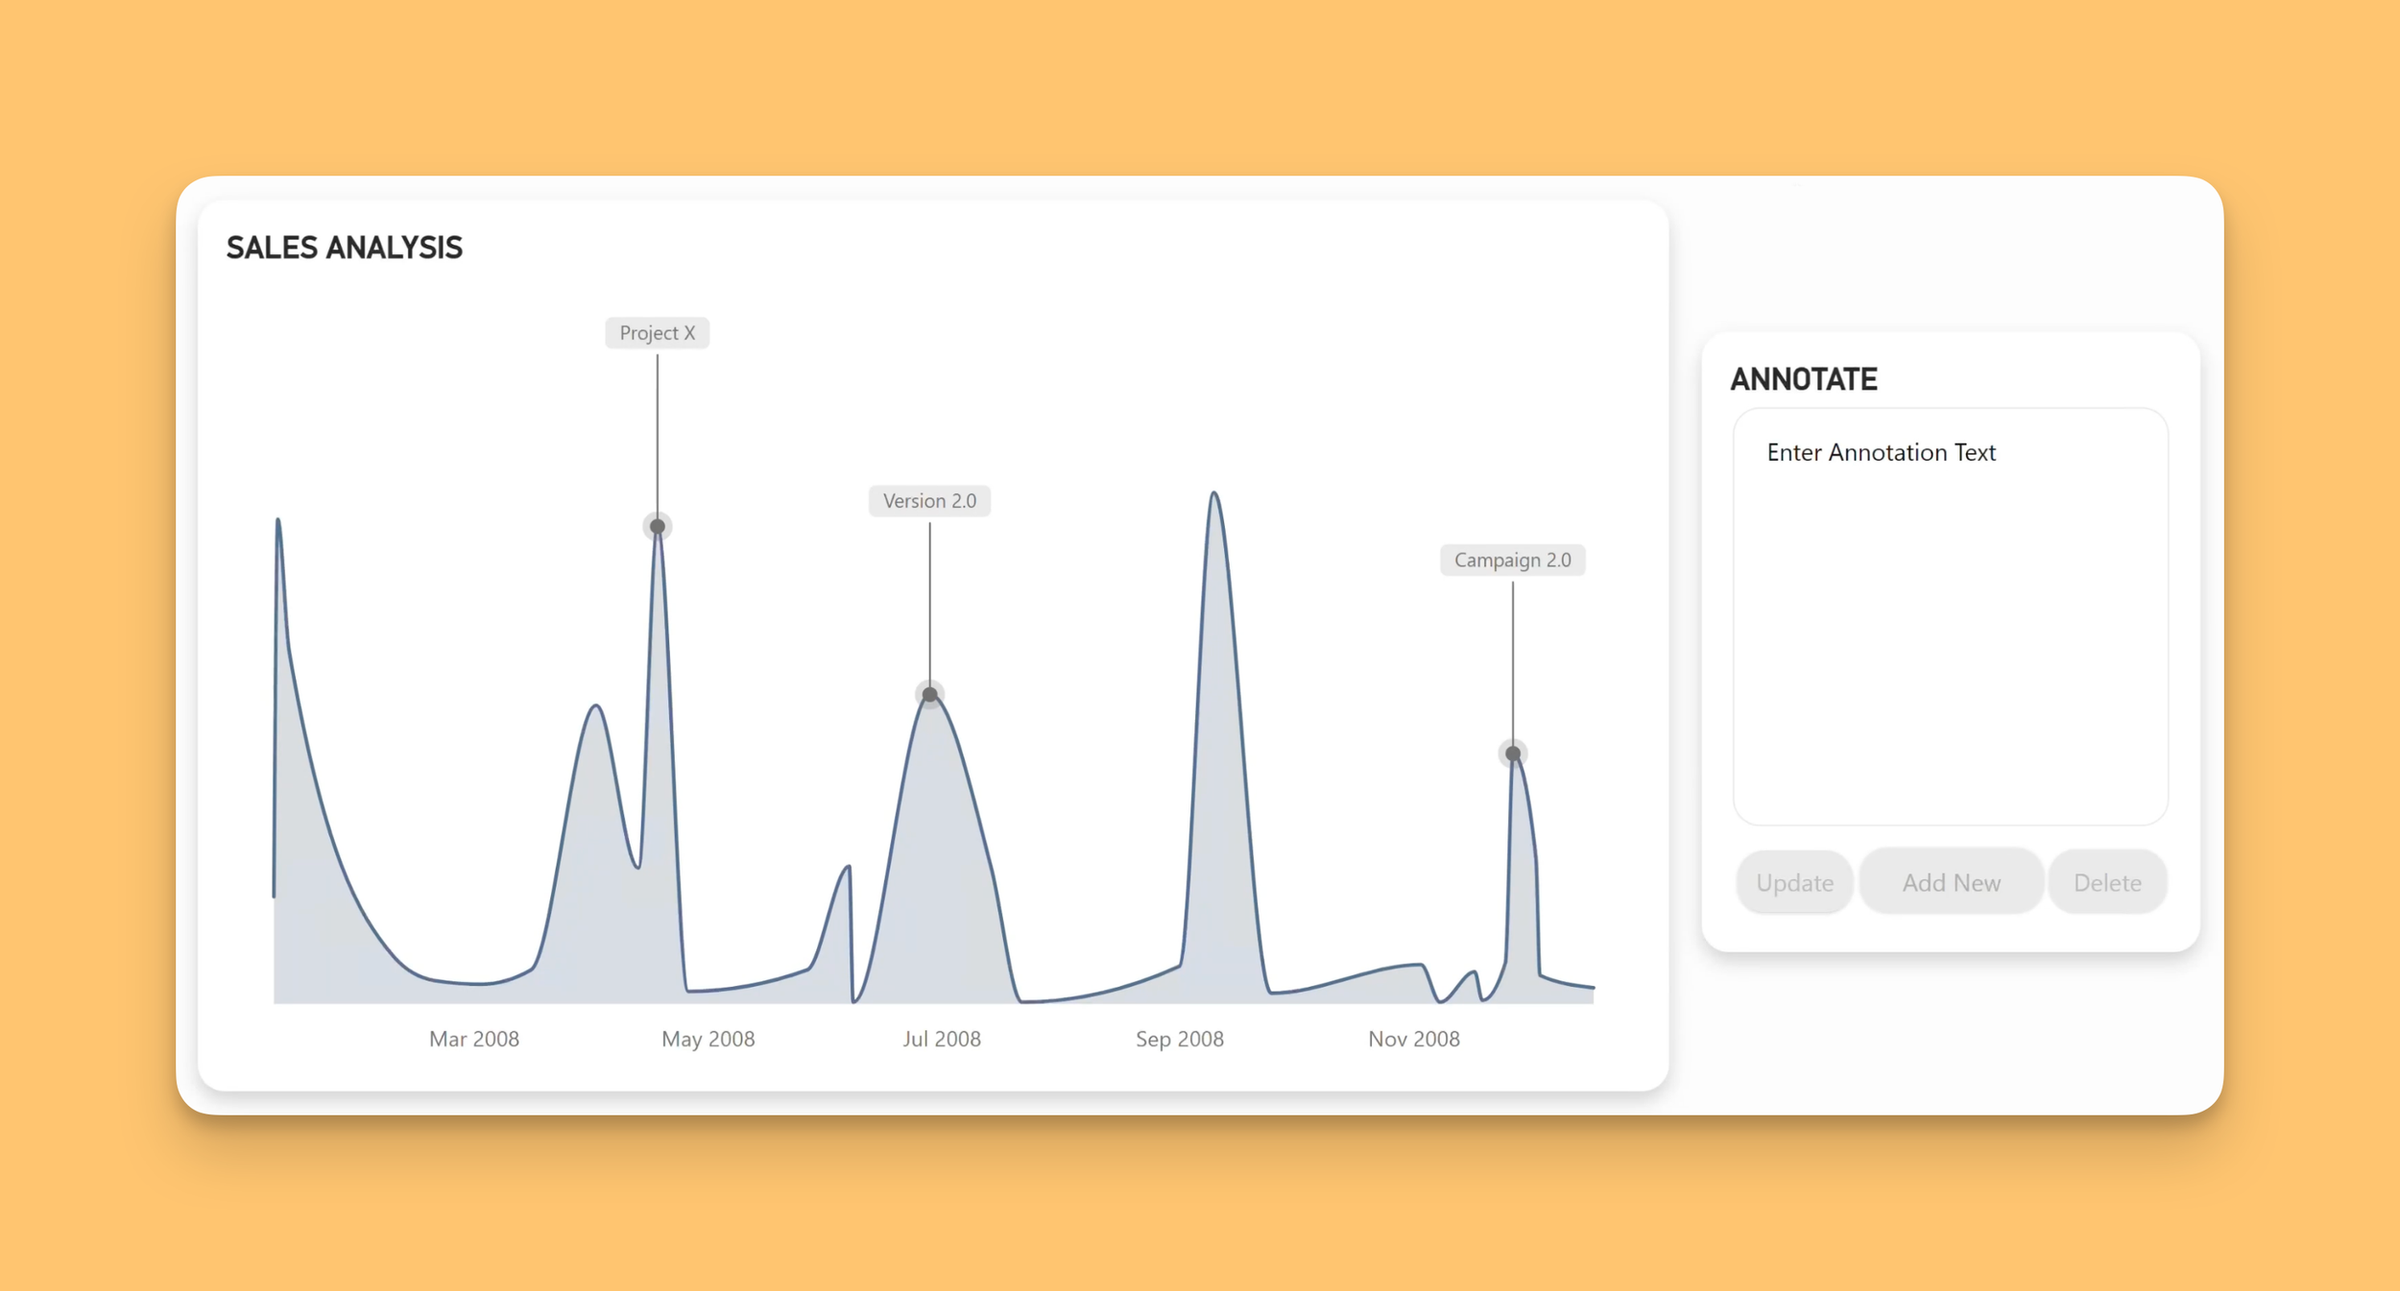2400x1291 pixels.
Task: Select the Campaign 2.0 annotation label
Action: point(1512,560)
